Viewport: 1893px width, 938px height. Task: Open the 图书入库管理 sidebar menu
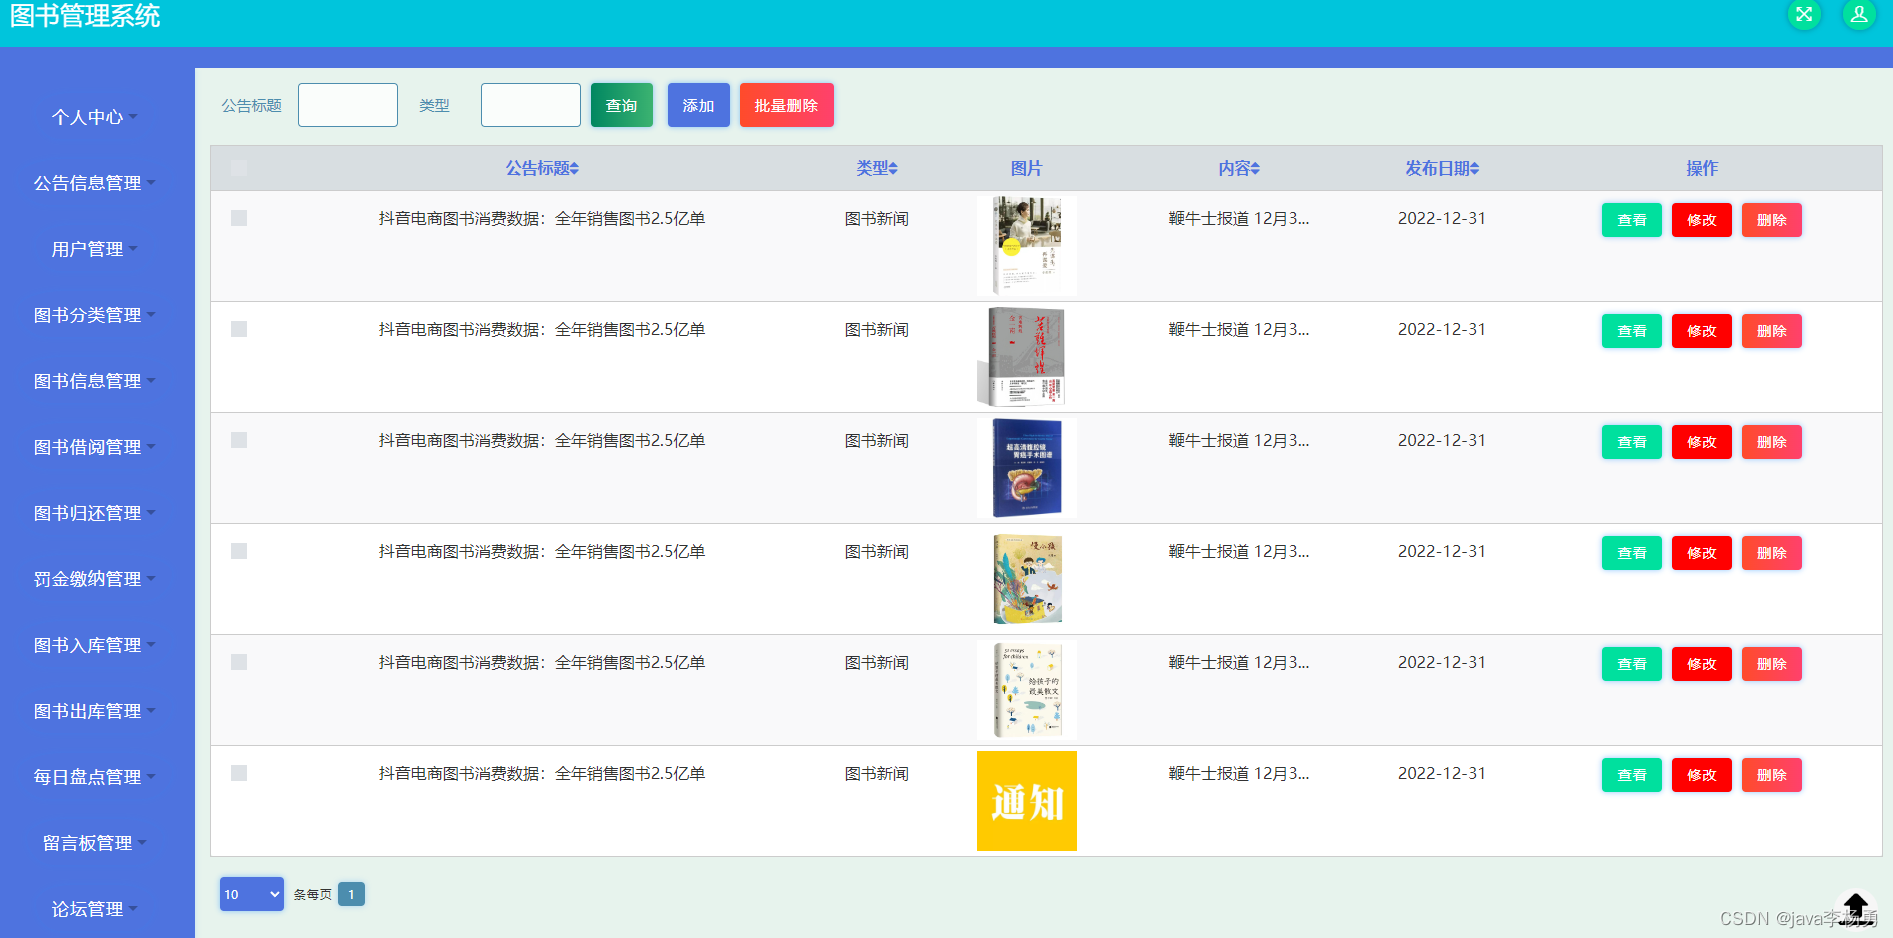(95, 645)
